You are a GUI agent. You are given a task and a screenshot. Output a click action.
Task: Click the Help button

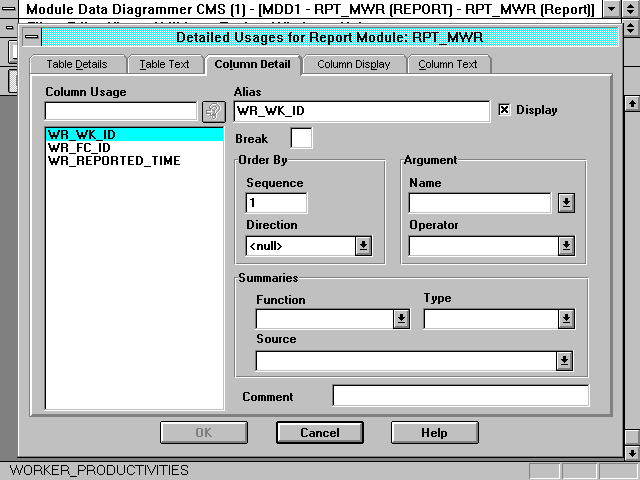click(x=434, y=433)
